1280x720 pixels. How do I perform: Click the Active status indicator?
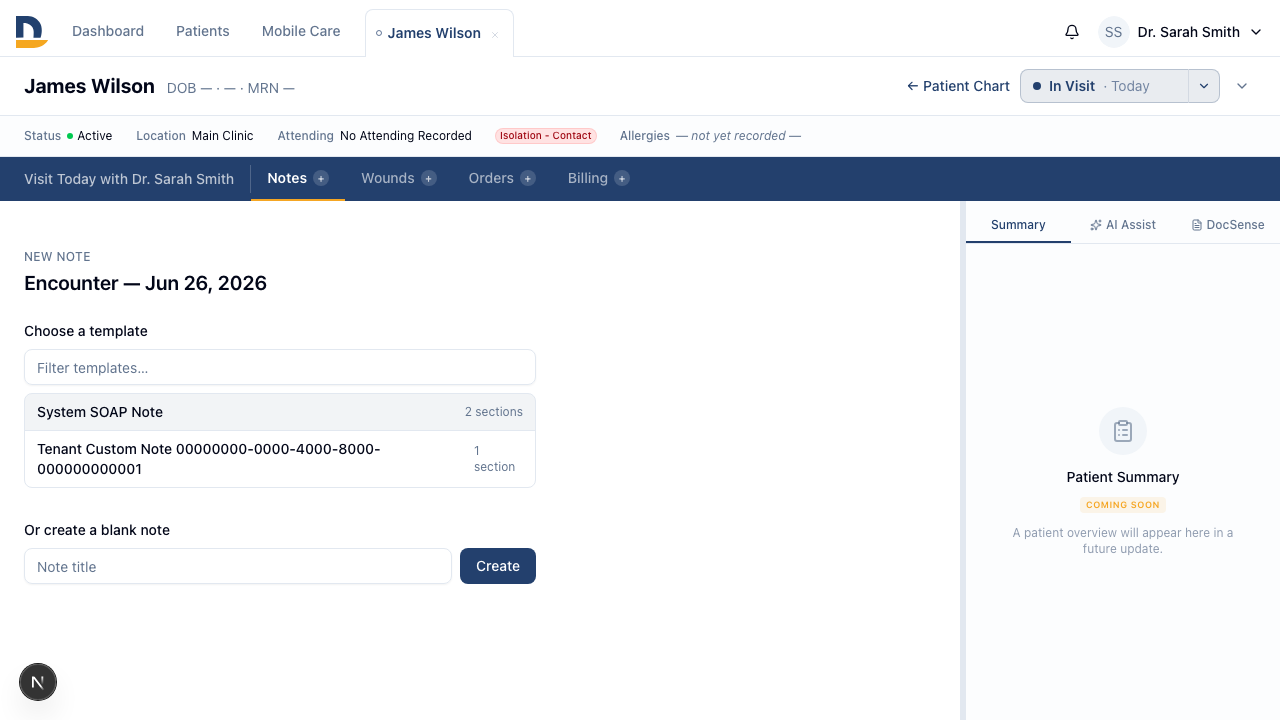click(90, 136)
